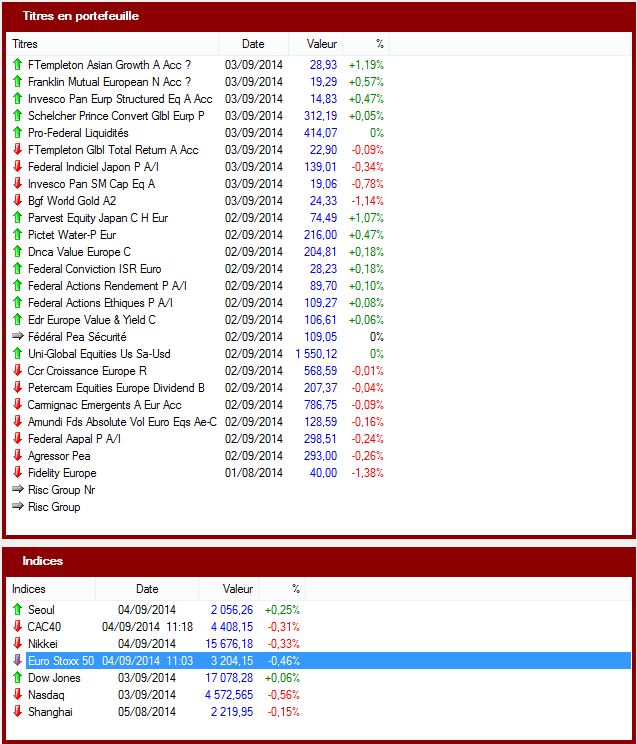Click the arrow icon beside Euro Stoxx 50
Screen dimensions: 637x744
pyautogui.click(x=17, y=660)
